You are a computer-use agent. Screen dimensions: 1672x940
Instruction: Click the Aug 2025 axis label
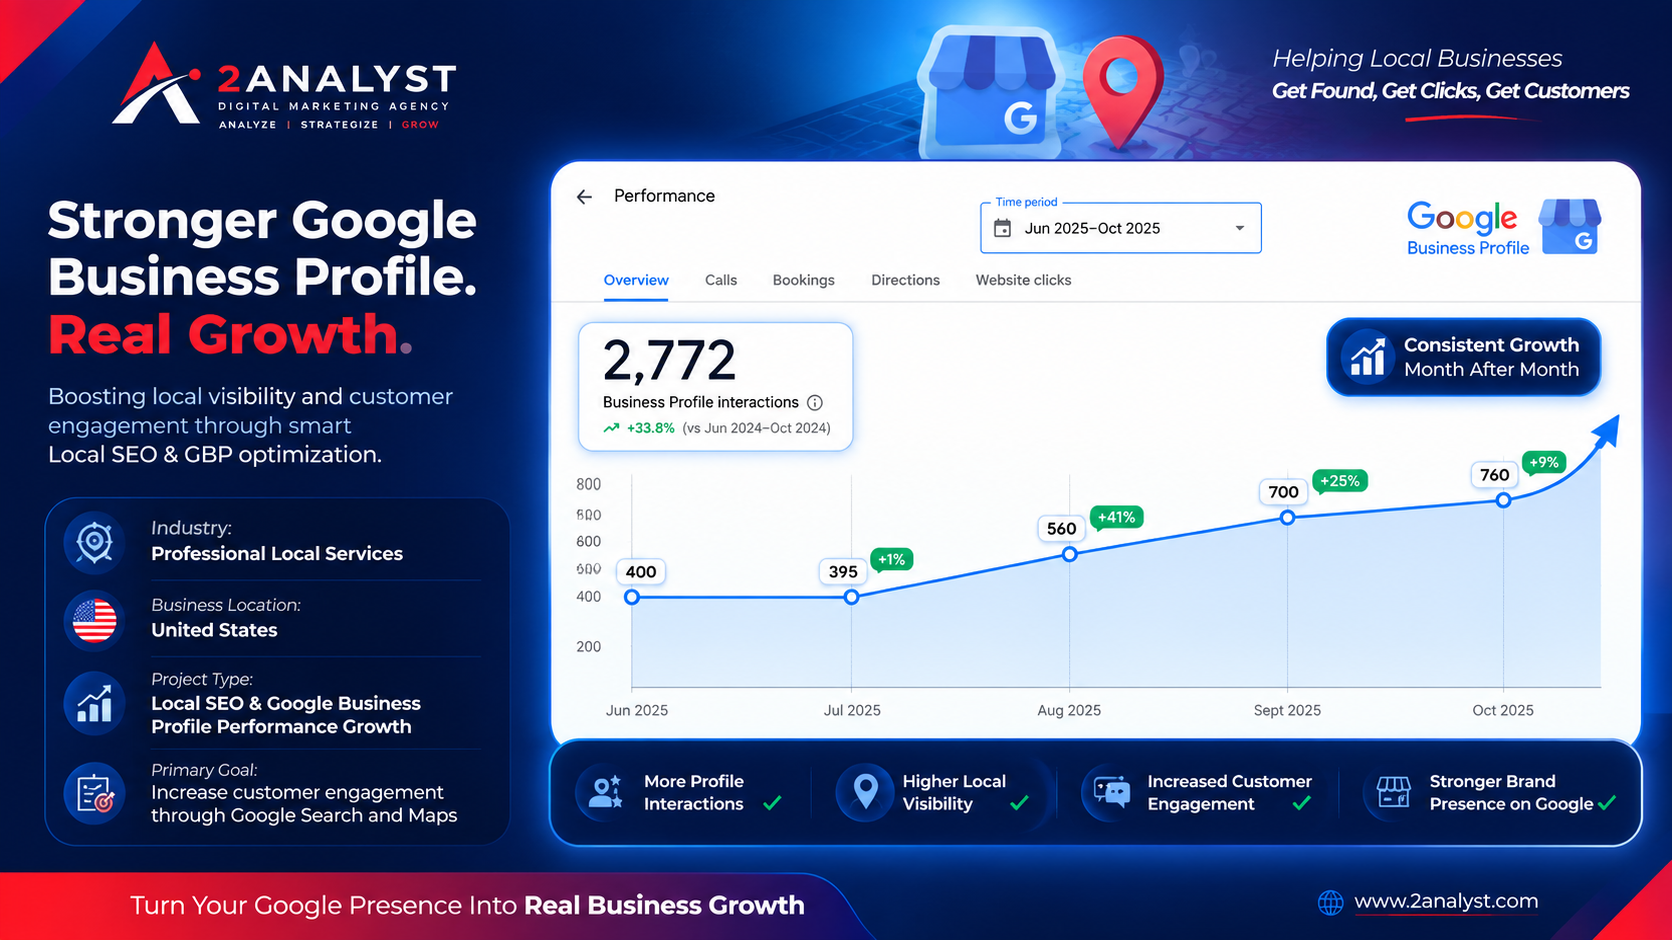1069,711
